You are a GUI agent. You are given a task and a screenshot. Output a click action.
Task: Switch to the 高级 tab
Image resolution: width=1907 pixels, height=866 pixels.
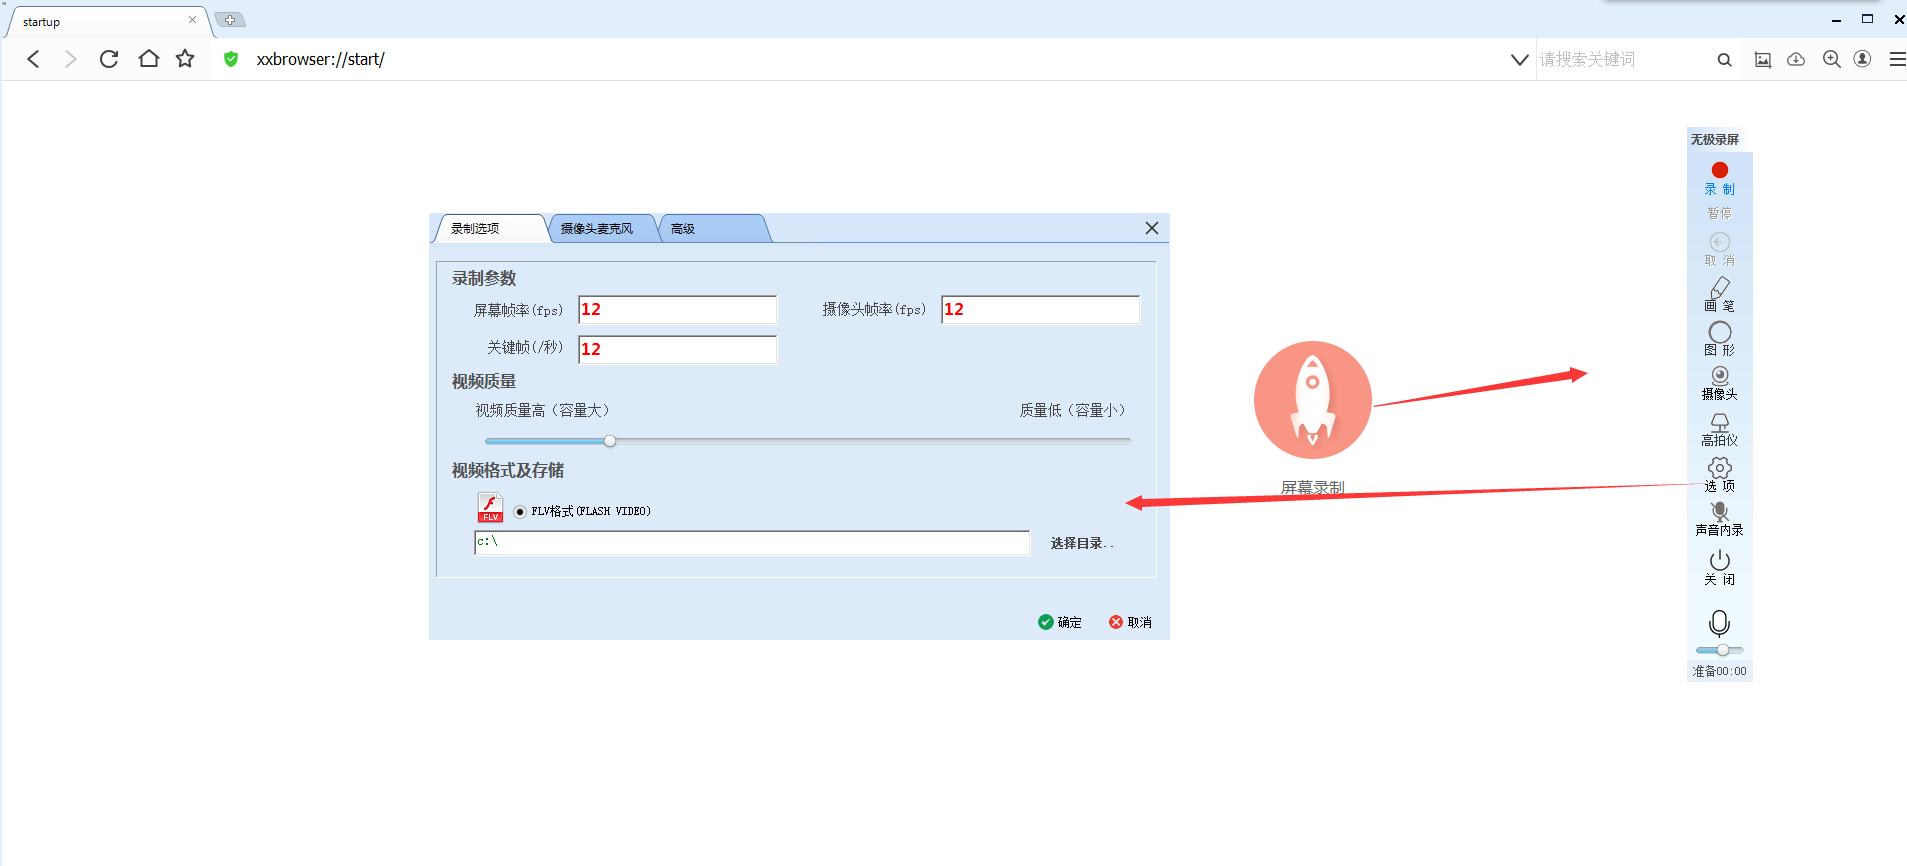(x=712, y=229)
